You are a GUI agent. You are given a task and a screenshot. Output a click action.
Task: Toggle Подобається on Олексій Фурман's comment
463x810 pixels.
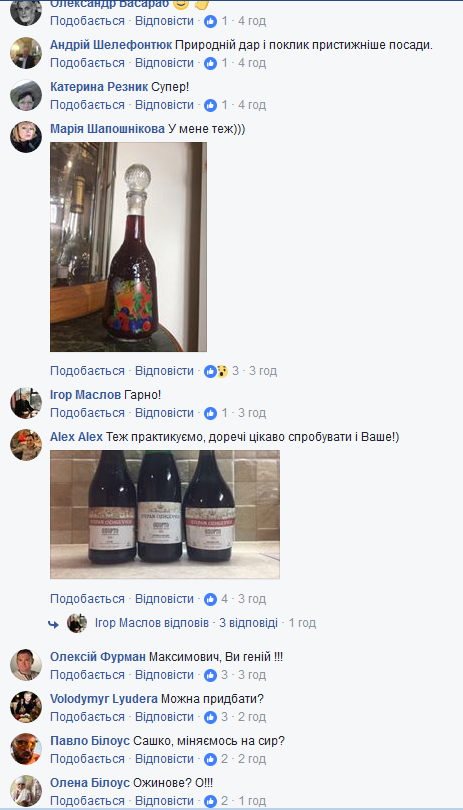click(x=87, y=675)
